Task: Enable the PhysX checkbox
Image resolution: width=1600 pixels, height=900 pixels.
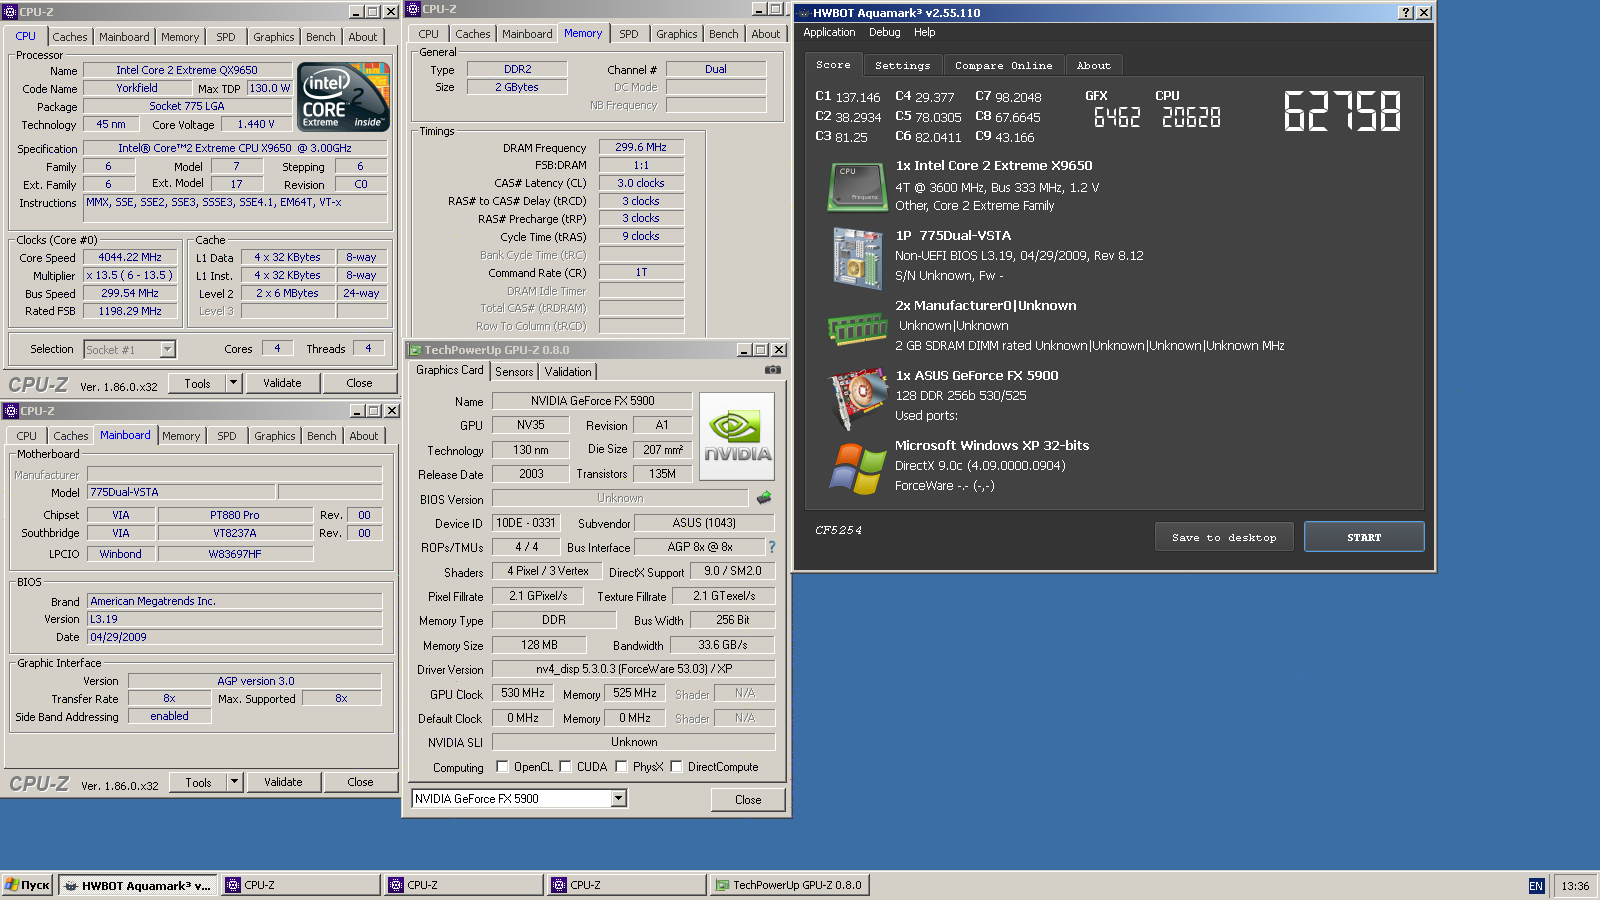Action: pos(621,767)
